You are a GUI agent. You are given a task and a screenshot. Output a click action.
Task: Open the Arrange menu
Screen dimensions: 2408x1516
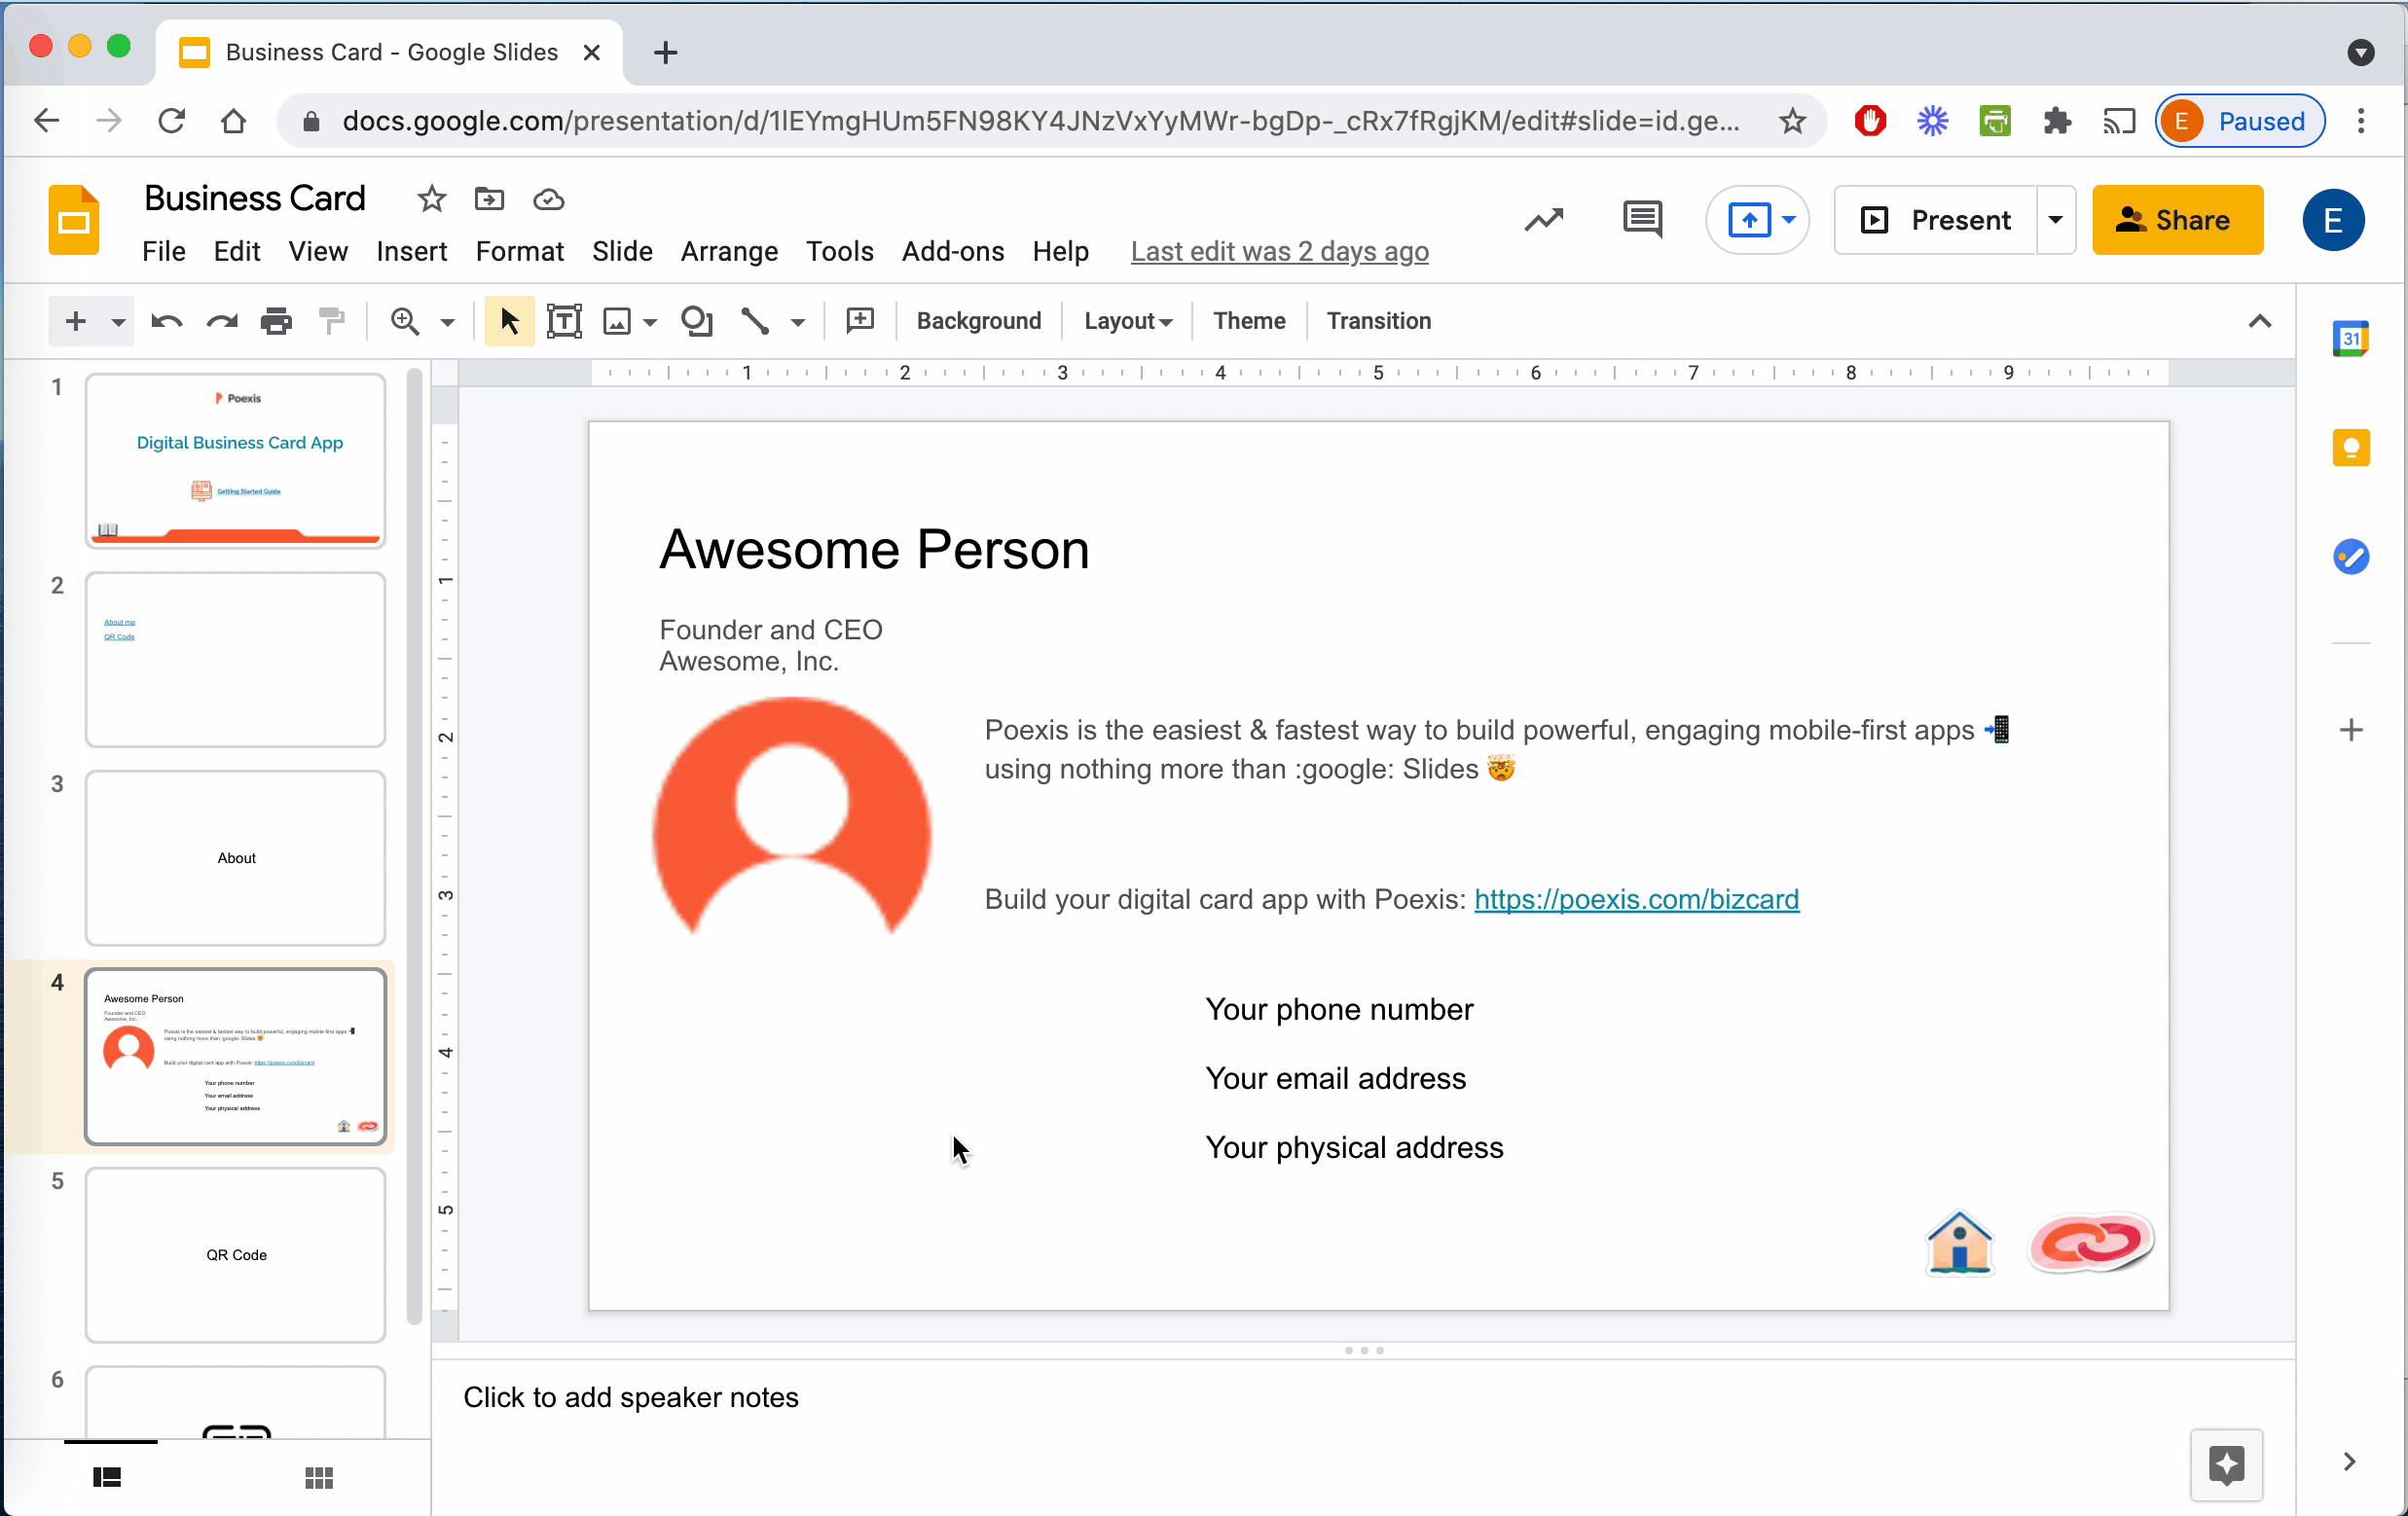click(729, 251)
